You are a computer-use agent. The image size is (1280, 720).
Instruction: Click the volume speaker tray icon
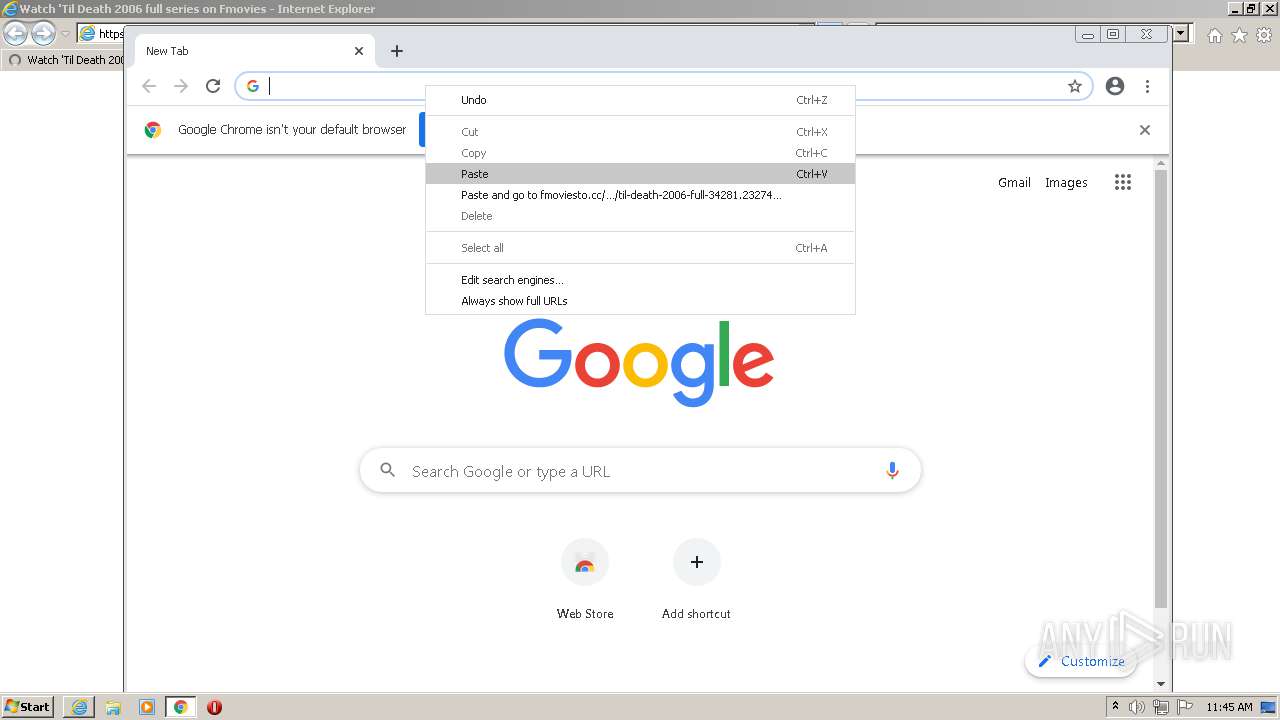pos(1137,707)
